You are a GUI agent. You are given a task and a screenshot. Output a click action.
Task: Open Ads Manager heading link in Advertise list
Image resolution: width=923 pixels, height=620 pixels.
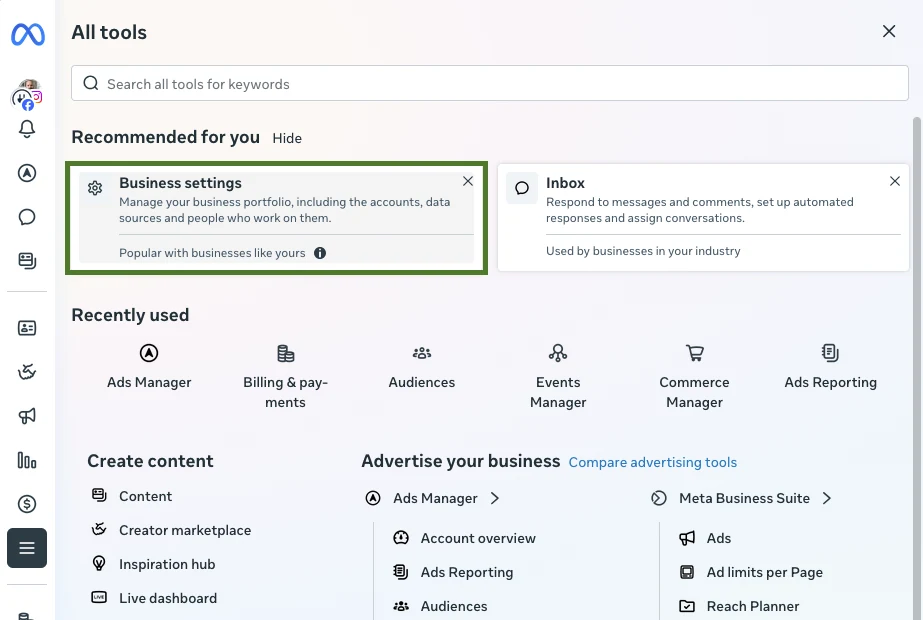click(x=435, y=498)
